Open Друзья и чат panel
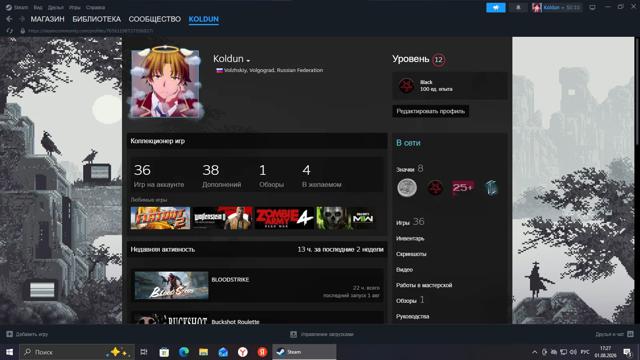640x360 pixels. 614,334
